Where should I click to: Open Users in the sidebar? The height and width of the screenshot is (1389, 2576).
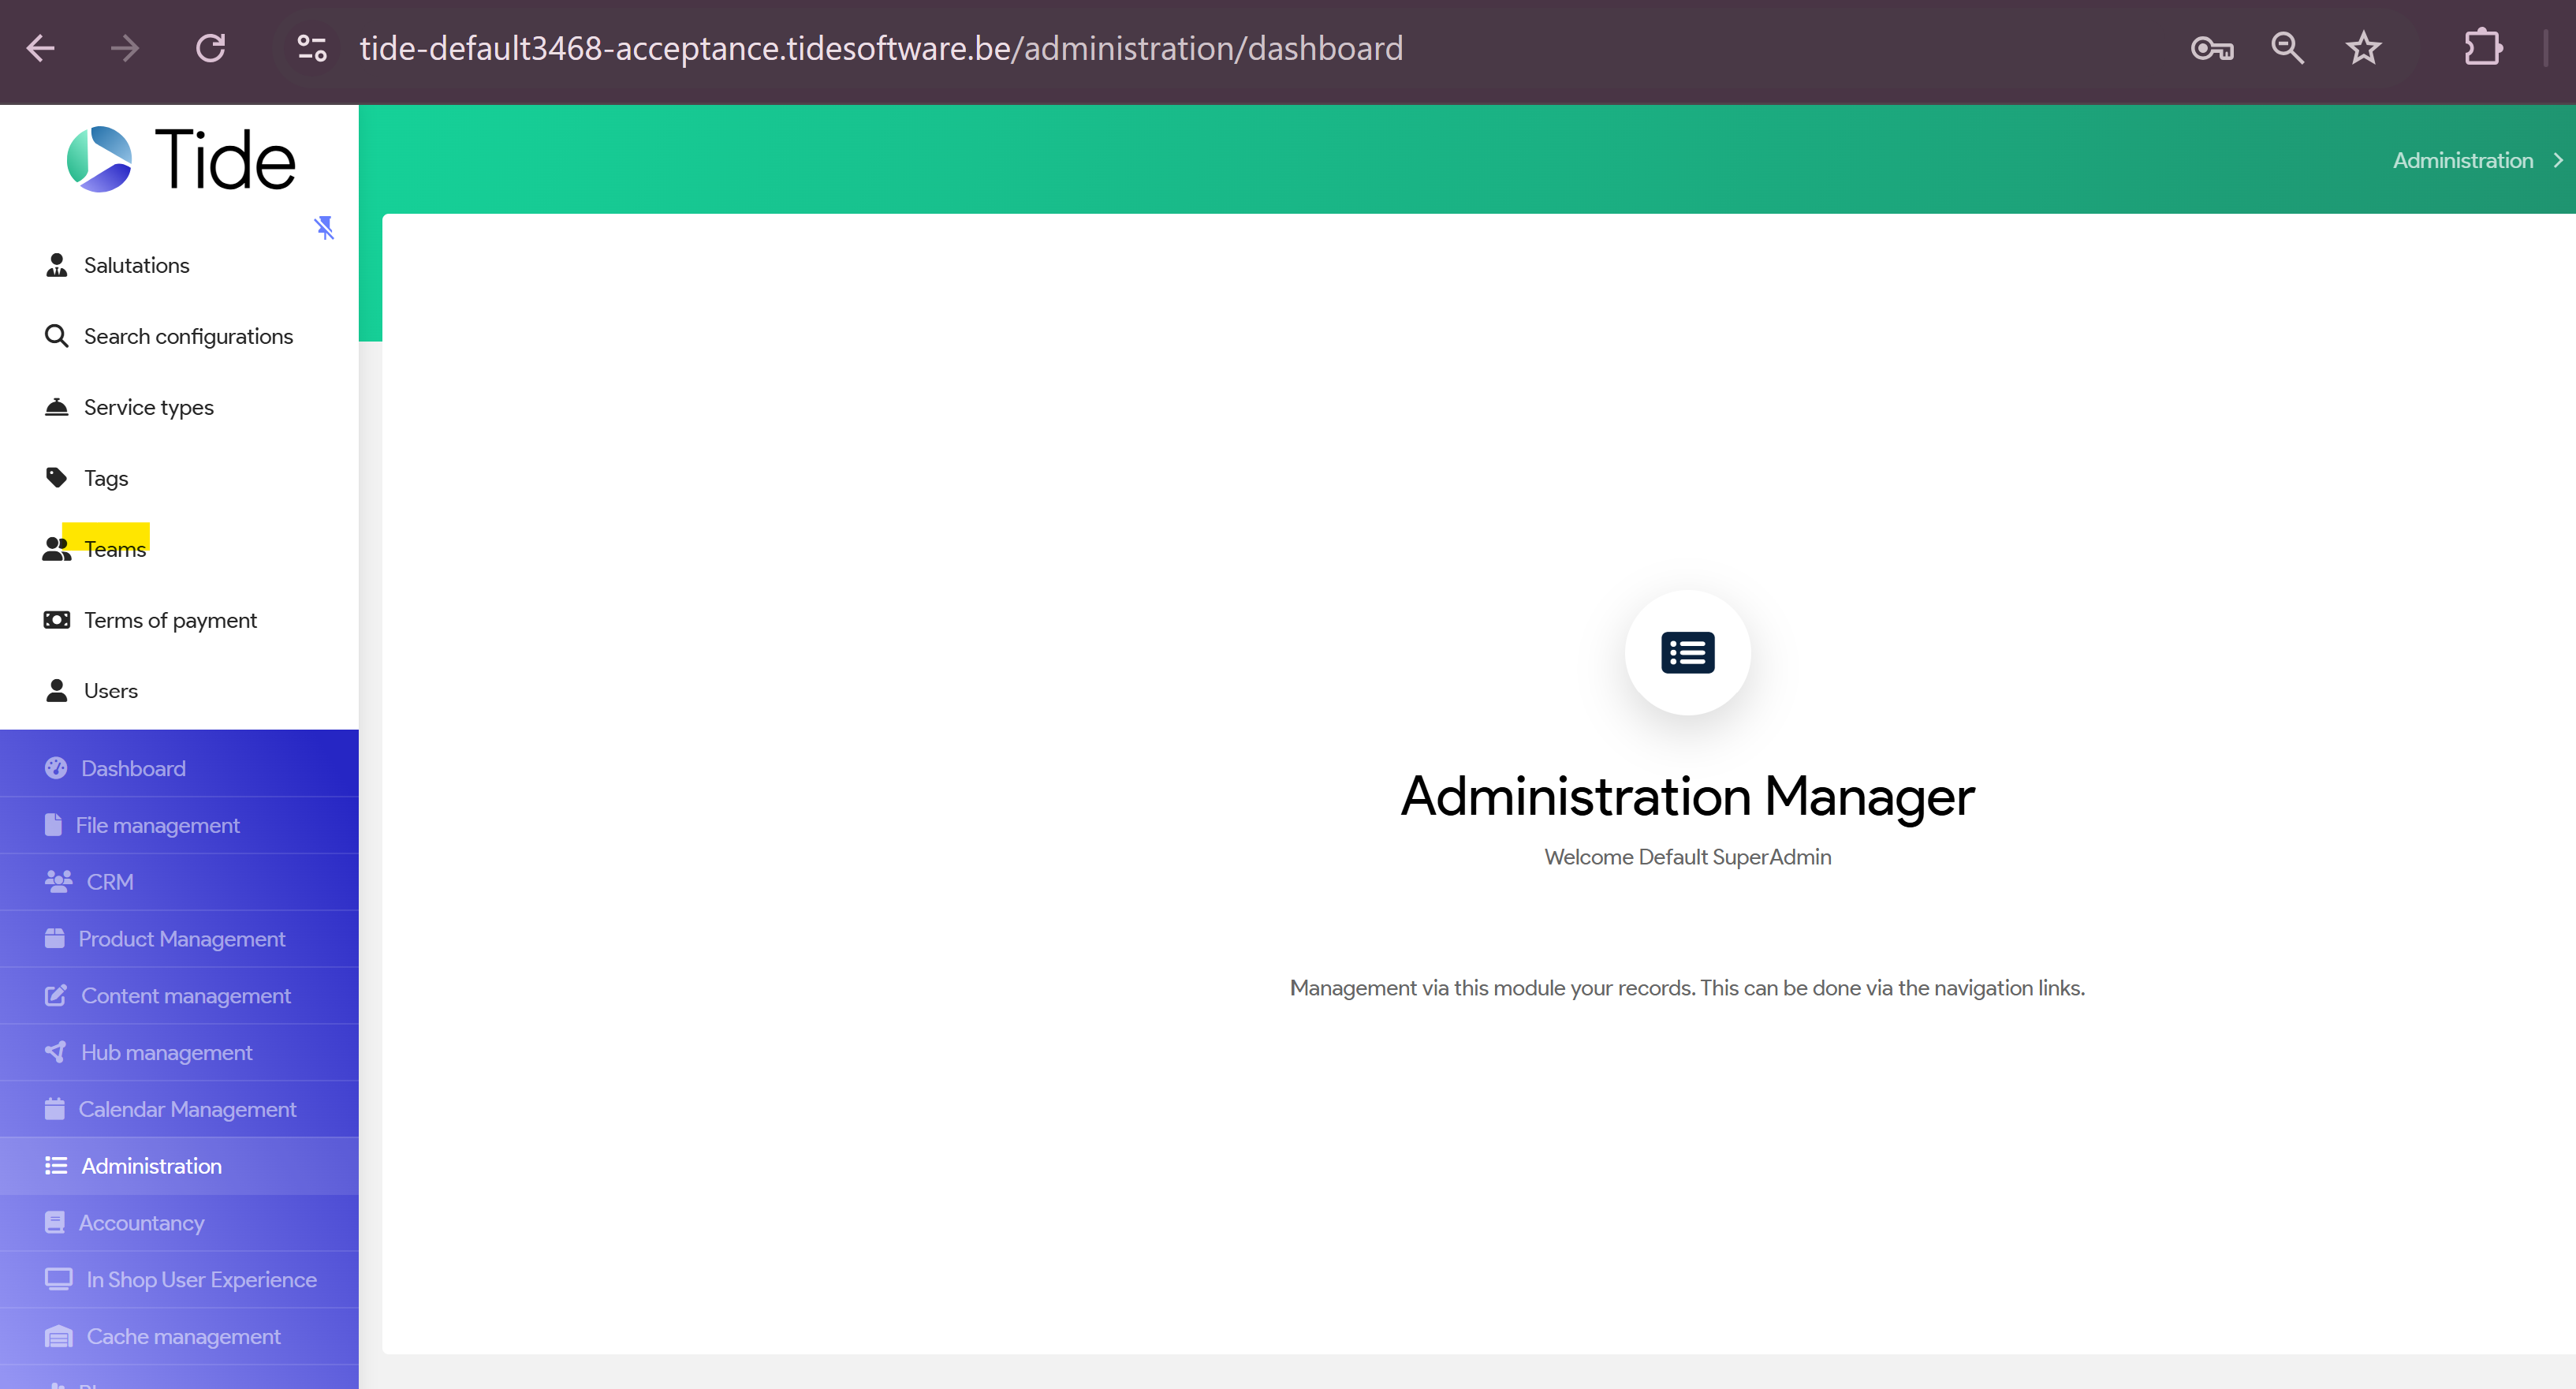coord(110,691)
